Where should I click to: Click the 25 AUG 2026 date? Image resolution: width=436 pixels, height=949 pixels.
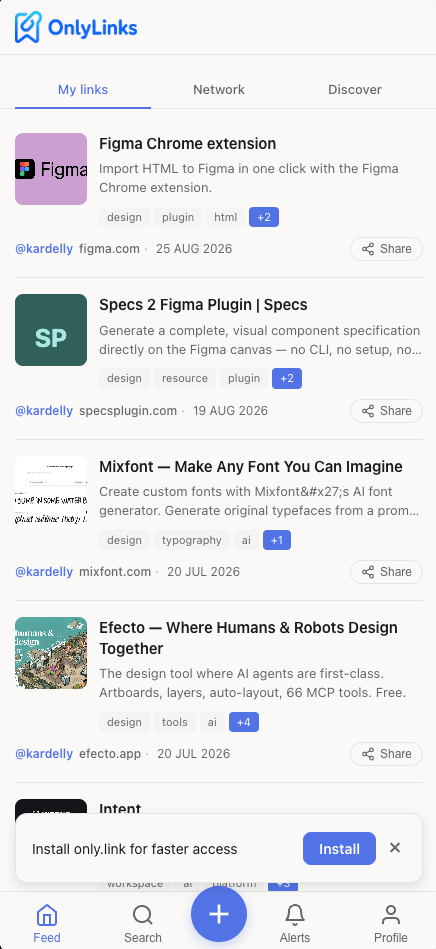click(x=194, y=249)
